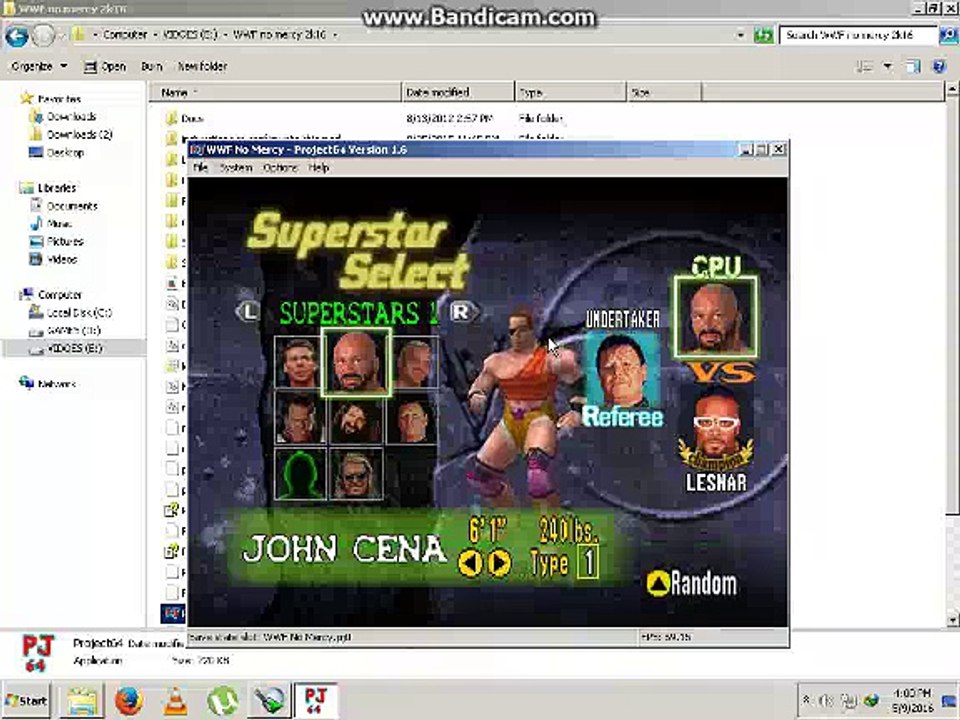Toggle the preview pane icon
Viewport: 960px width, 720px height.
pyautogui.click(x=913, y=67)
